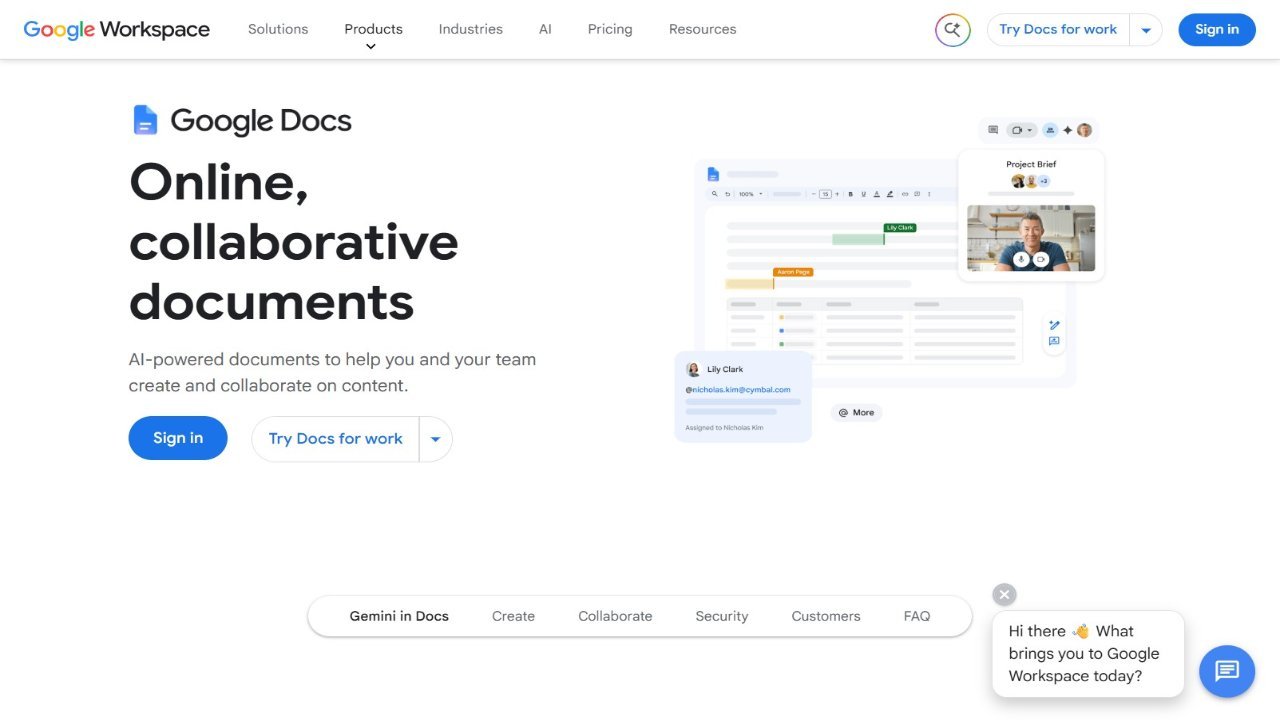
Task: Click the Google Workspace logo
Action: point(117,29)
